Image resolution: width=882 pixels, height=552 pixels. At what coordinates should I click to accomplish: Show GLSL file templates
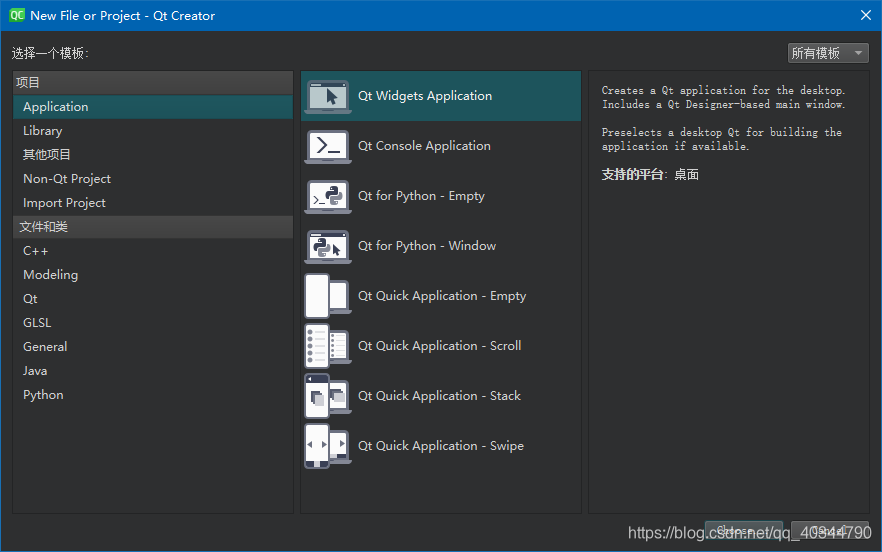point(152,323)
